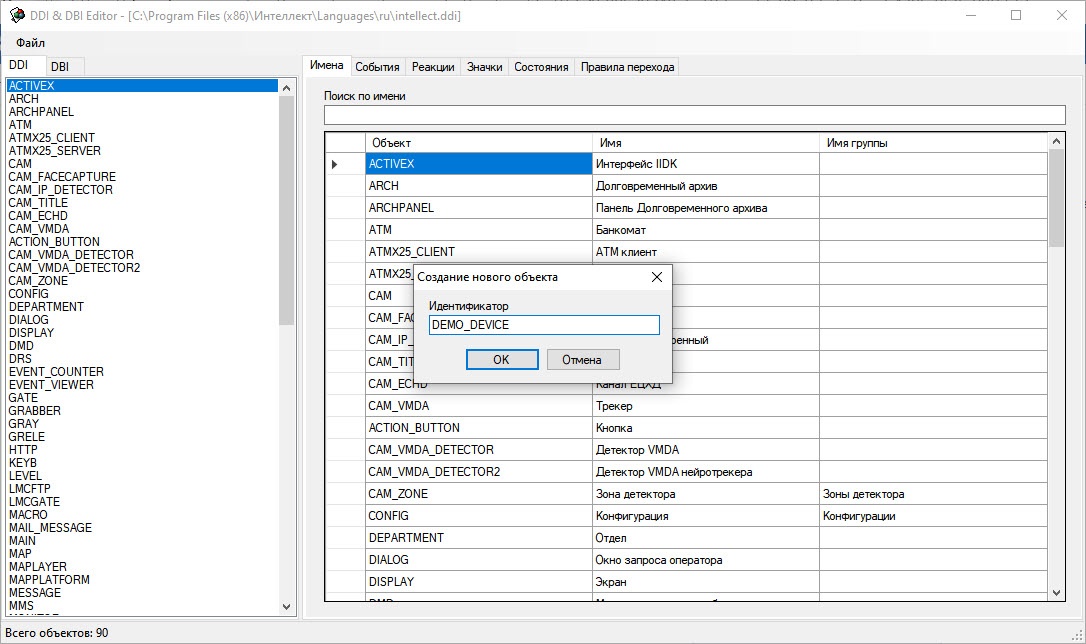This screenshot has width=1086, height=644.
Task: Switch to the DBI tab
Action: 60,66
